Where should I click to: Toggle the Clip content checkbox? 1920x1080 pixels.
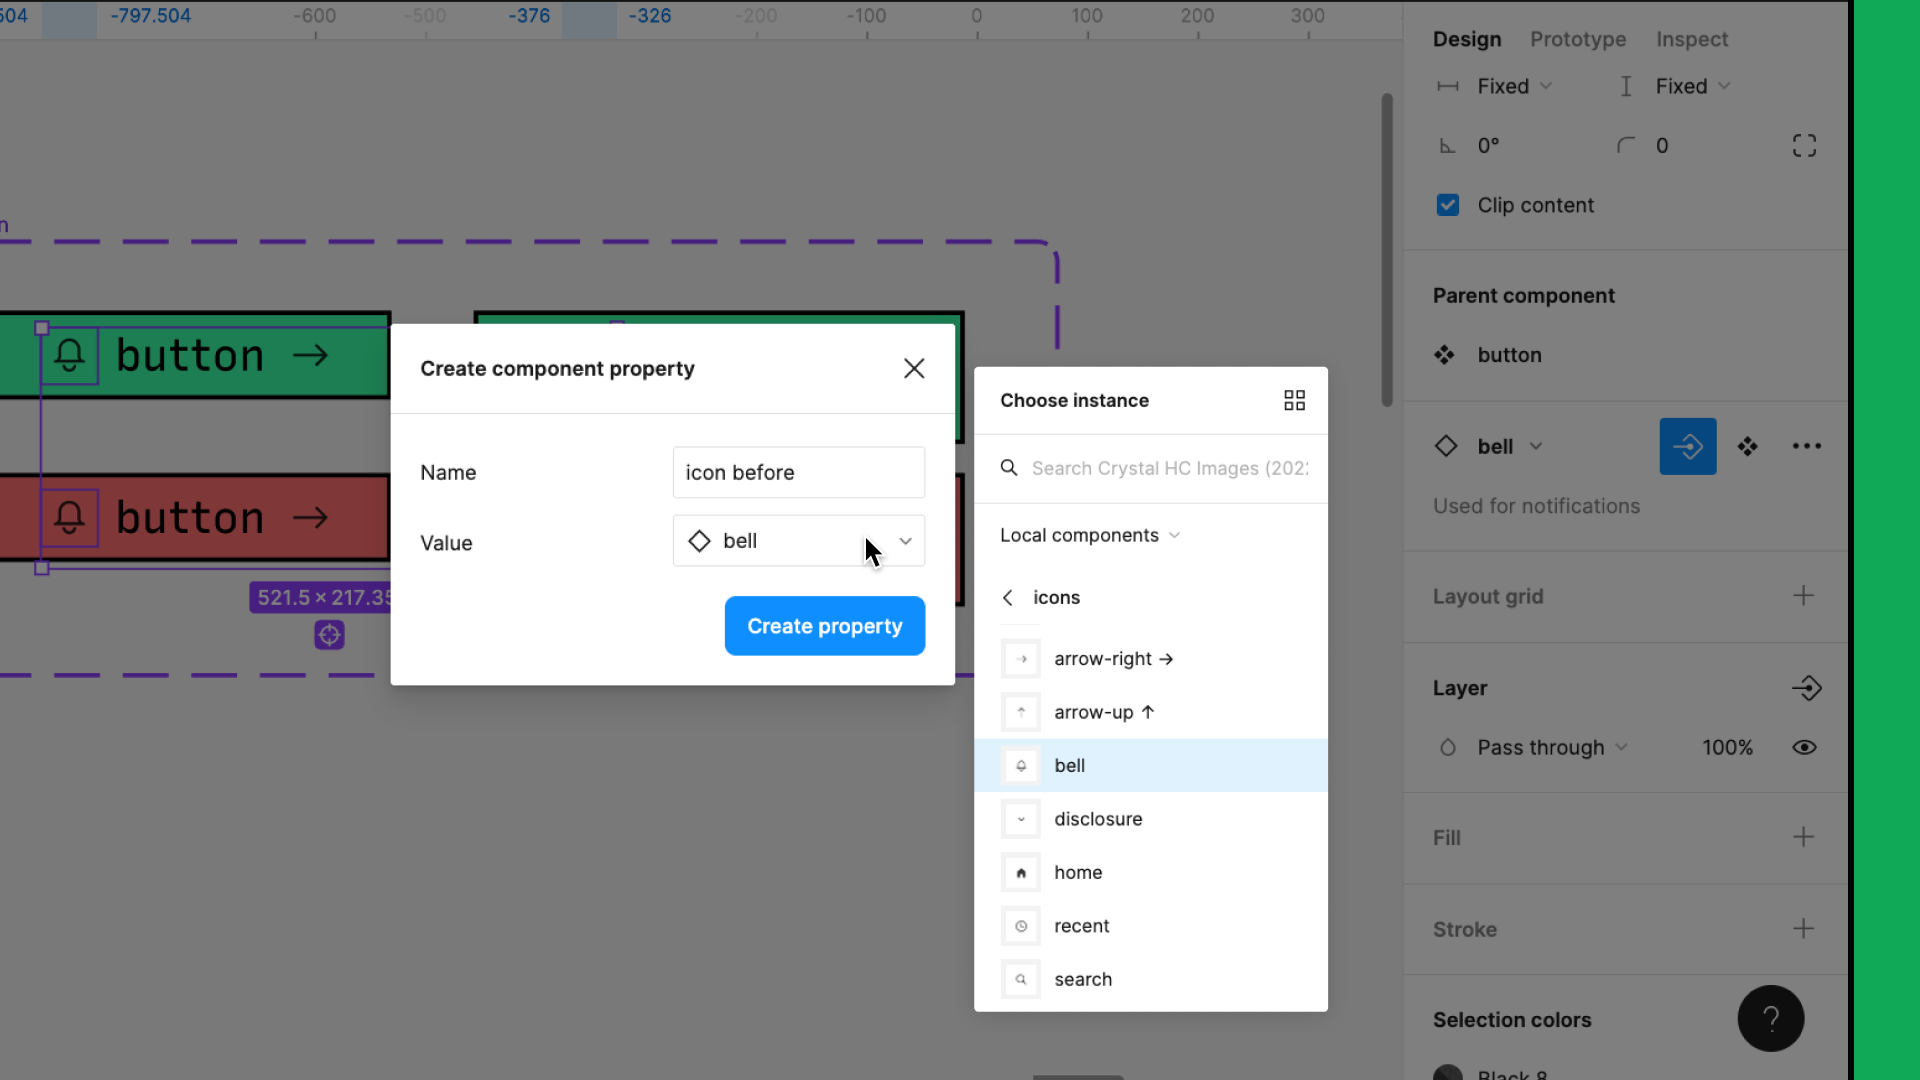(1447, 204)
